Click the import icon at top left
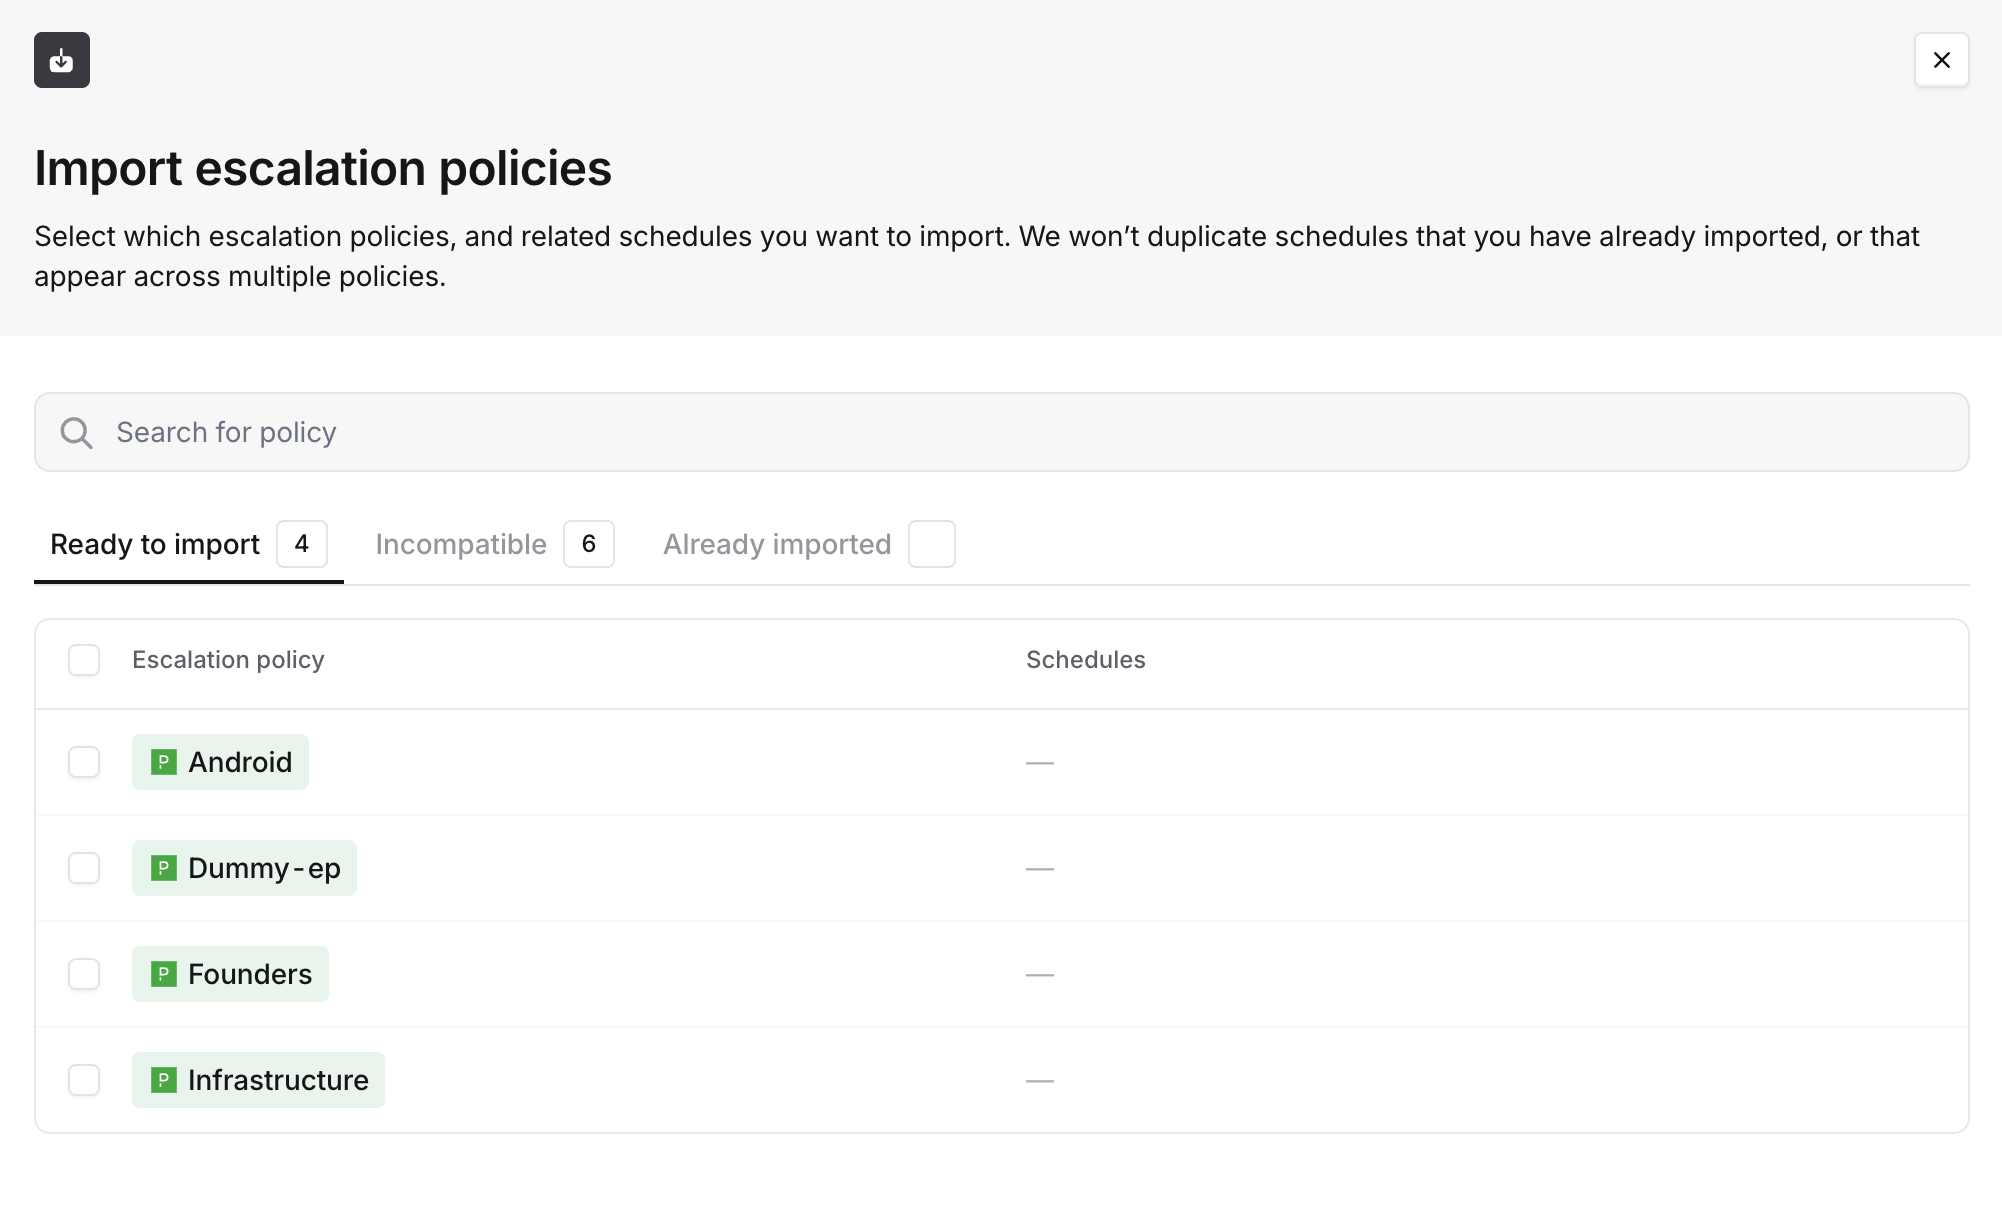This screenshot has height=1208, width=2002. click(62, 60)
